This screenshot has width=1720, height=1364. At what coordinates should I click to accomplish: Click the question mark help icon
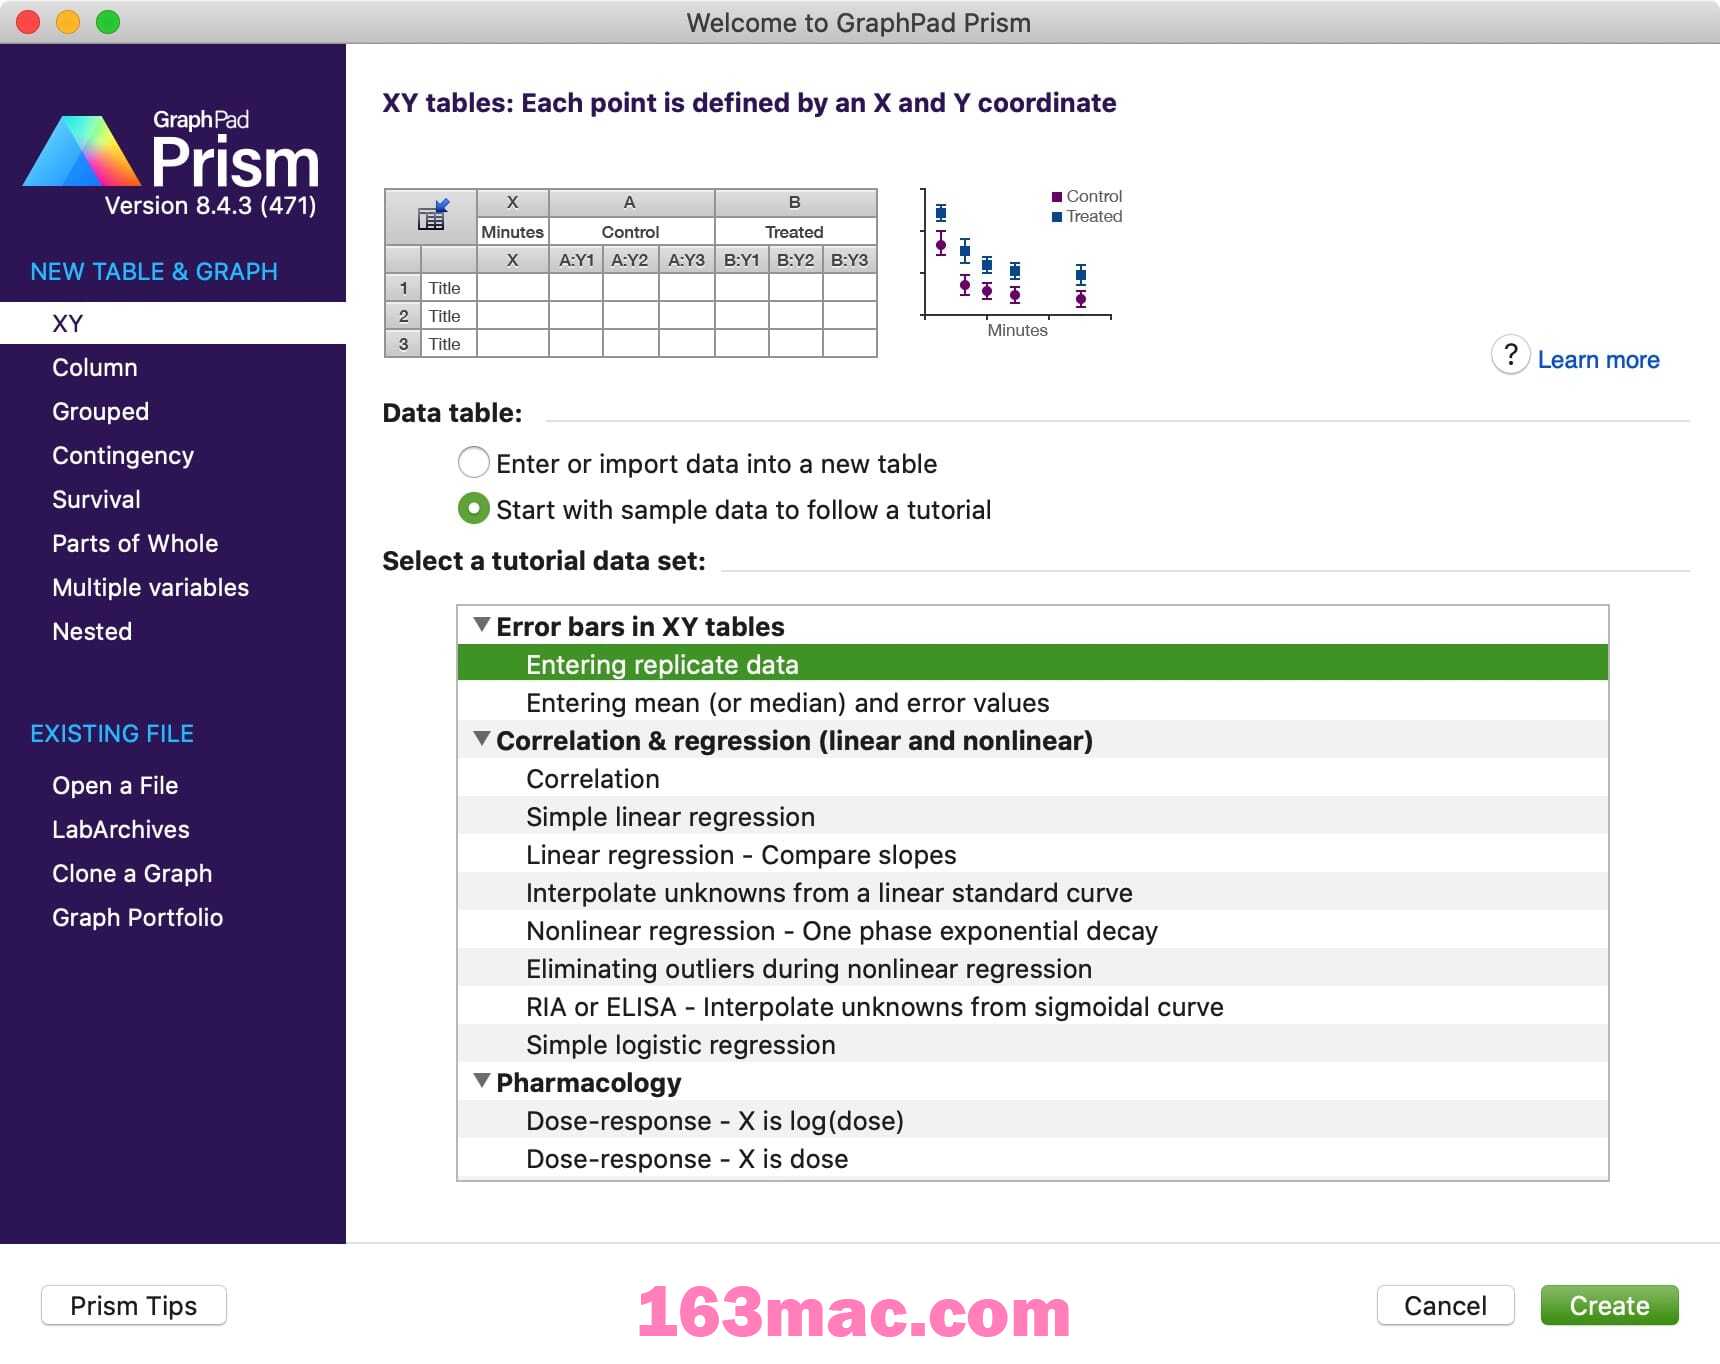click(1510, 355)
